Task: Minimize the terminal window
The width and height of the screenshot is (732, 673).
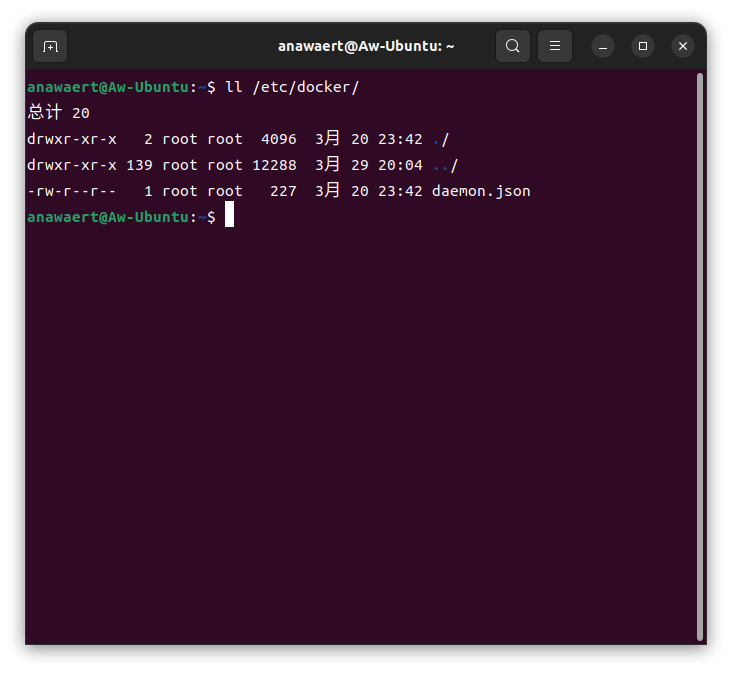Action: coord(602,46)
